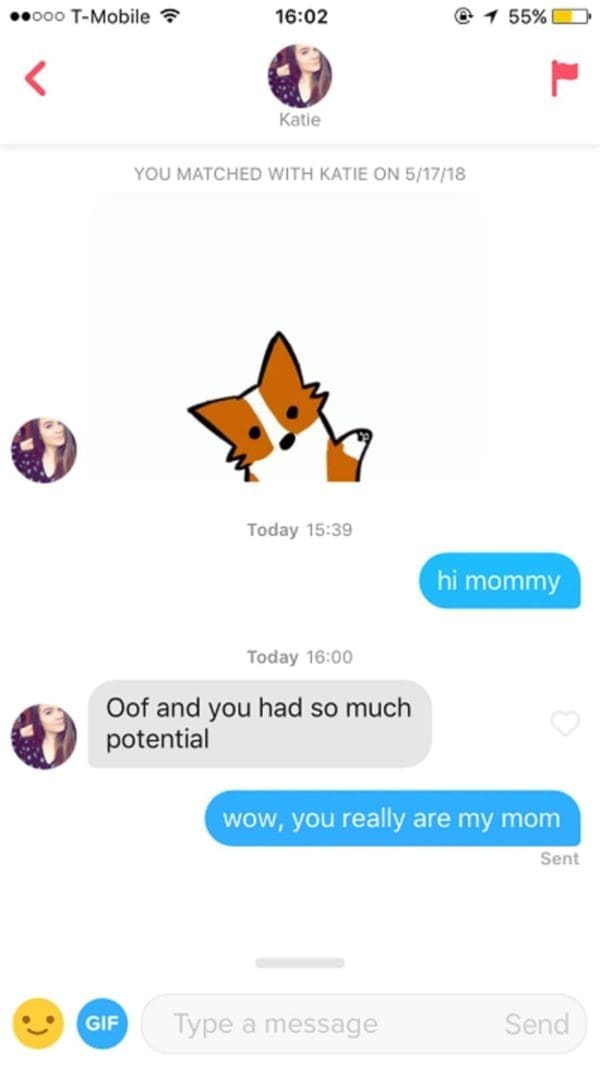Open the fox GIF message

(x=284, y=338)
